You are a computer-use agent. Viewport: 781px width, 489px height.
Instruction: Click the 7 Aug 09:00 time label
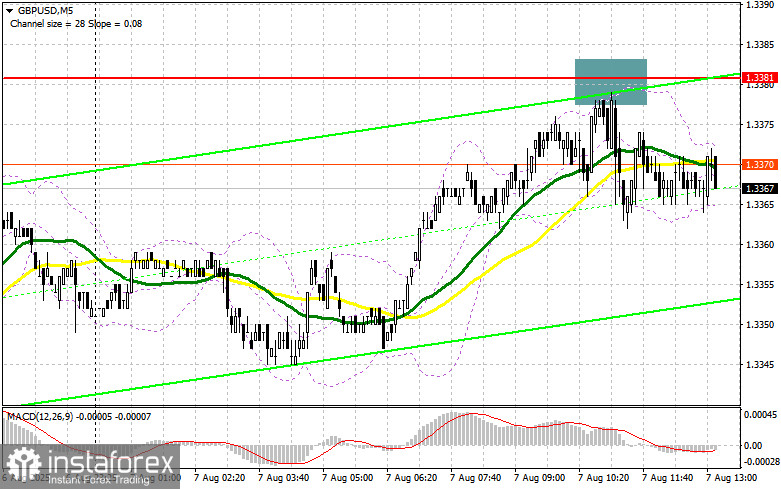(x=539, y=478)
